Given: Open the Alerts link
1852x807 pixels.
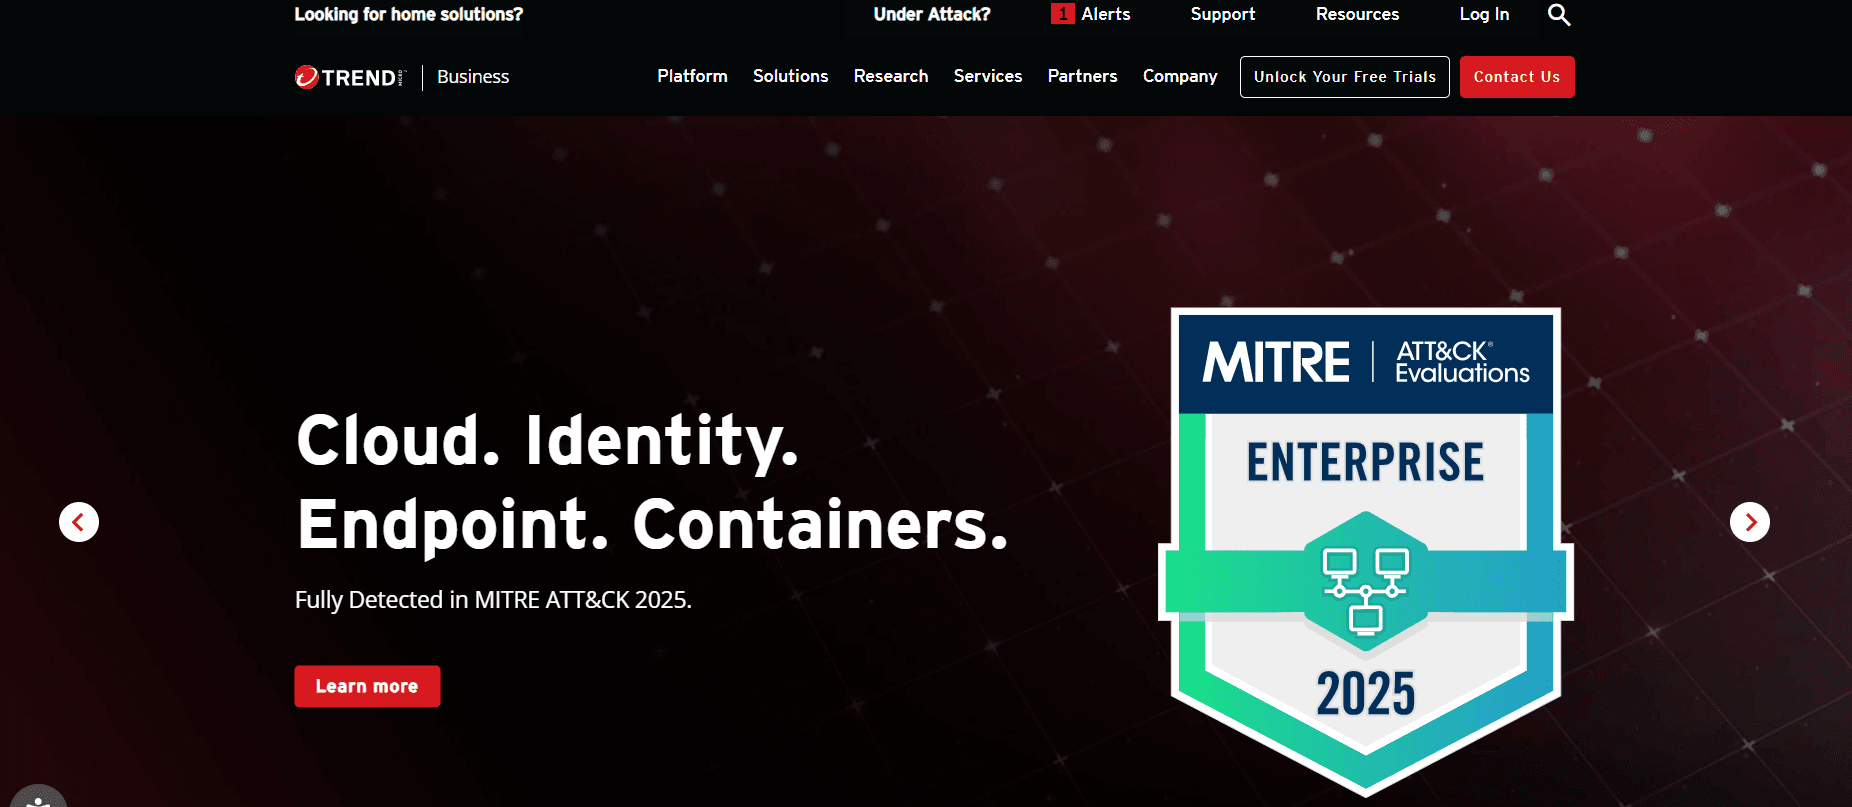Looking at the screenshot, I should pyautogui.click(x=1106, y=14).
